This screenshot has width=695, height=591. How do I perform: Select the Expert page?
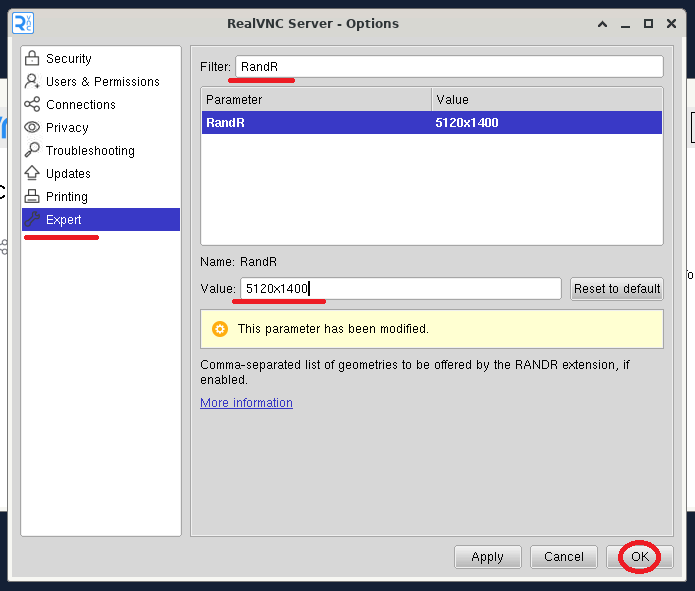click(101, 219)
